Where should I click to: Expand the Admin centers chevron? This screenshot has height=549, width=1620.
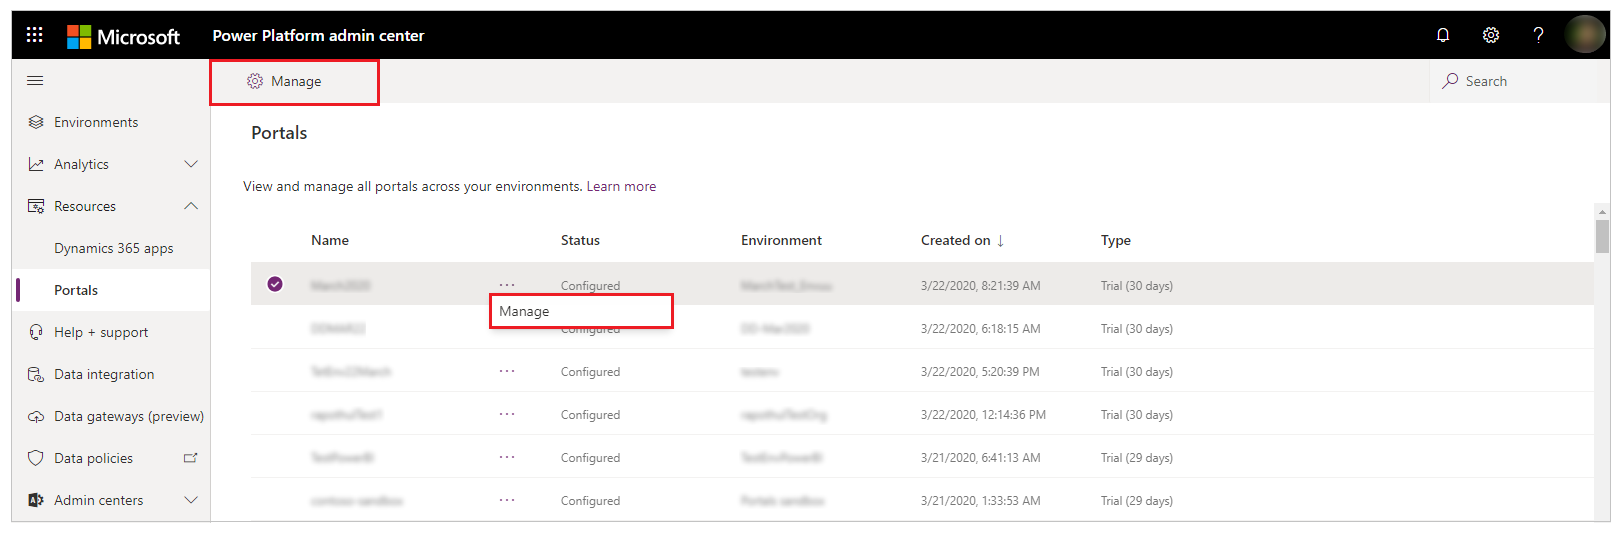point(191,500)
